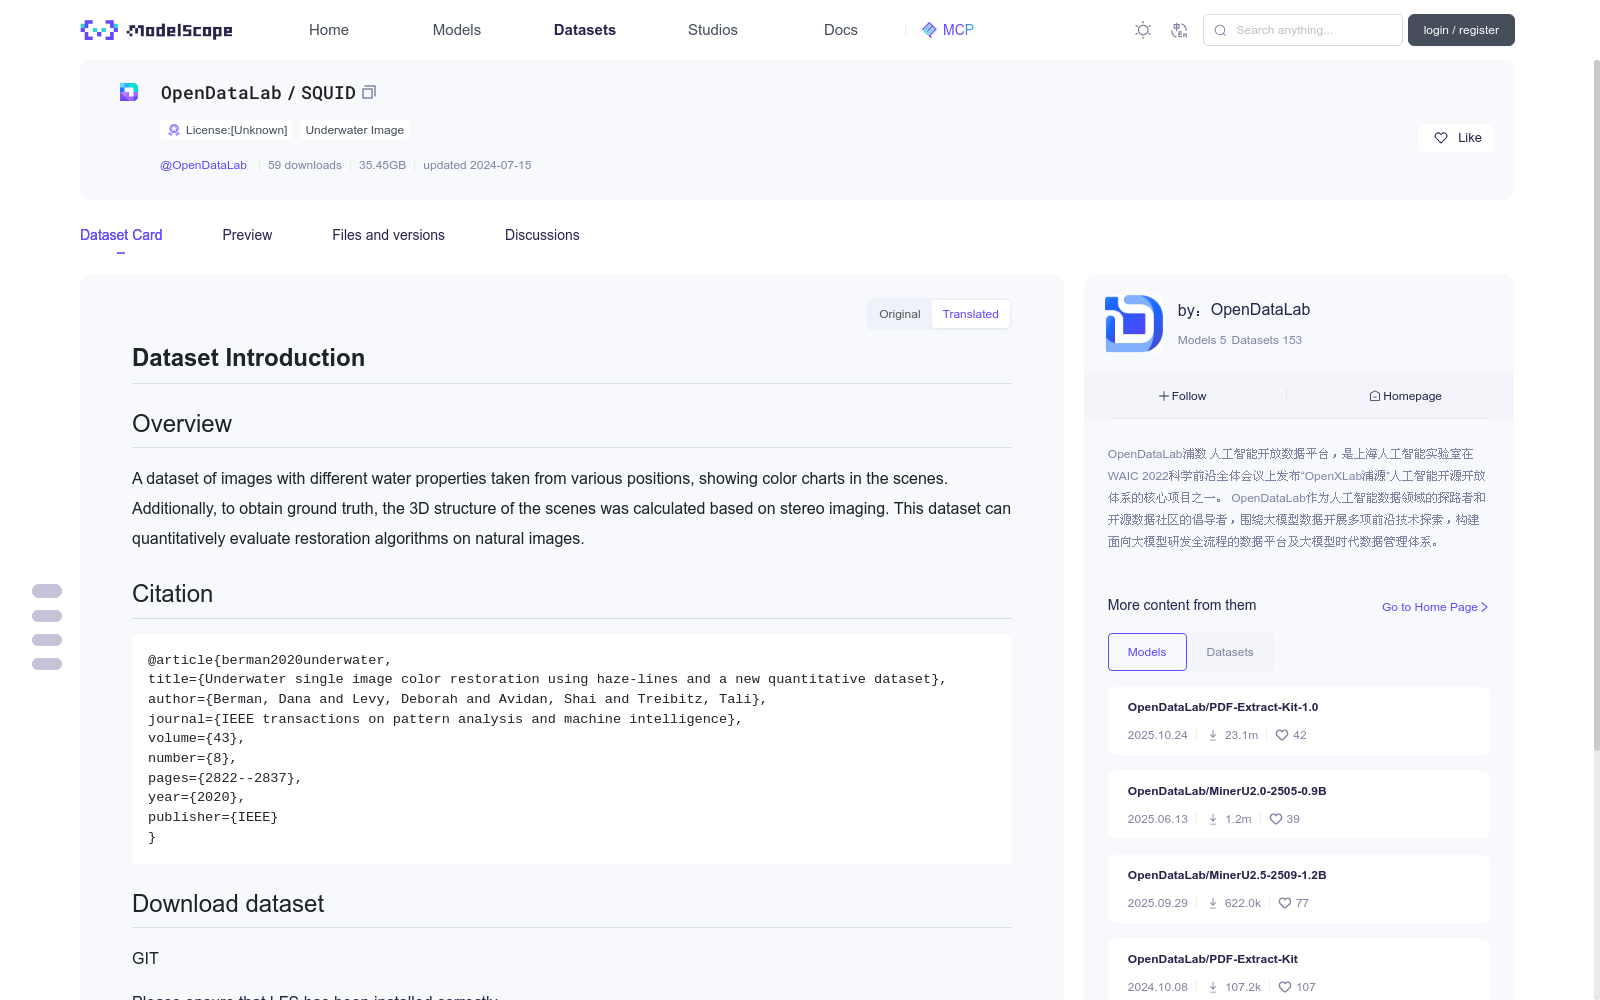
Task: Click the ModelScope logo
Action: 156,30
